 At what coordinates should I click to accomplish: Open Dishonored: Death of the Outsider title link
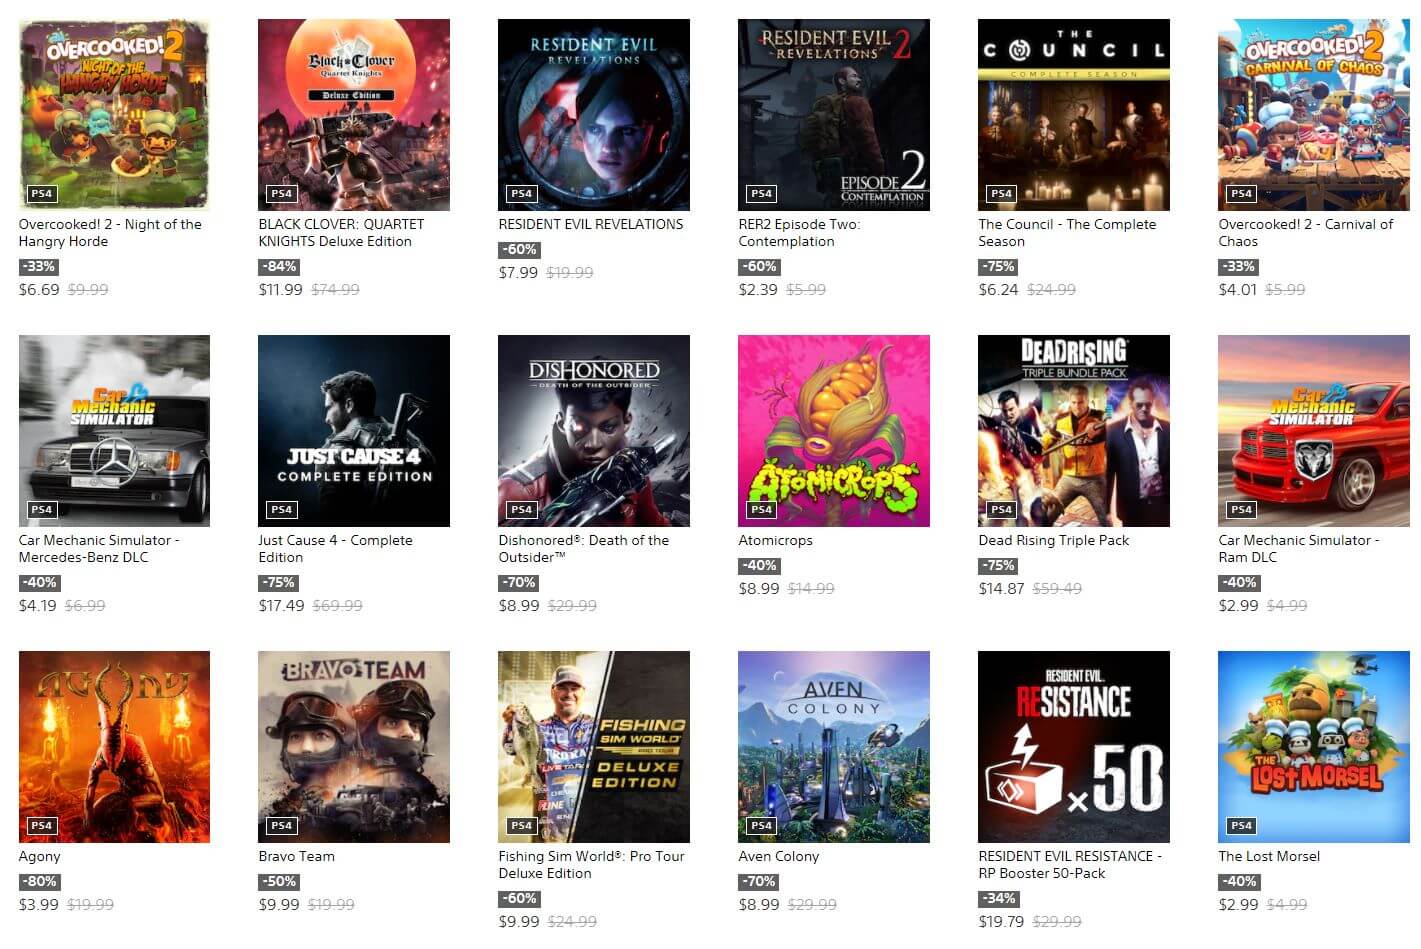tap(583, 549)
